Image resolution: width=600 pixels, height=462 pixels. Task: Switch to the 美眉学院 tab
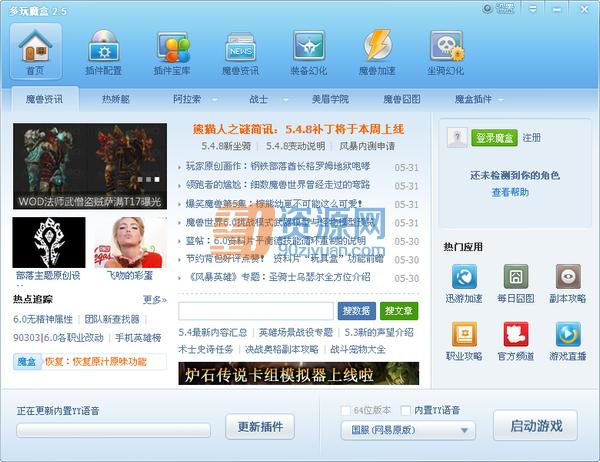tap(330, 100)
